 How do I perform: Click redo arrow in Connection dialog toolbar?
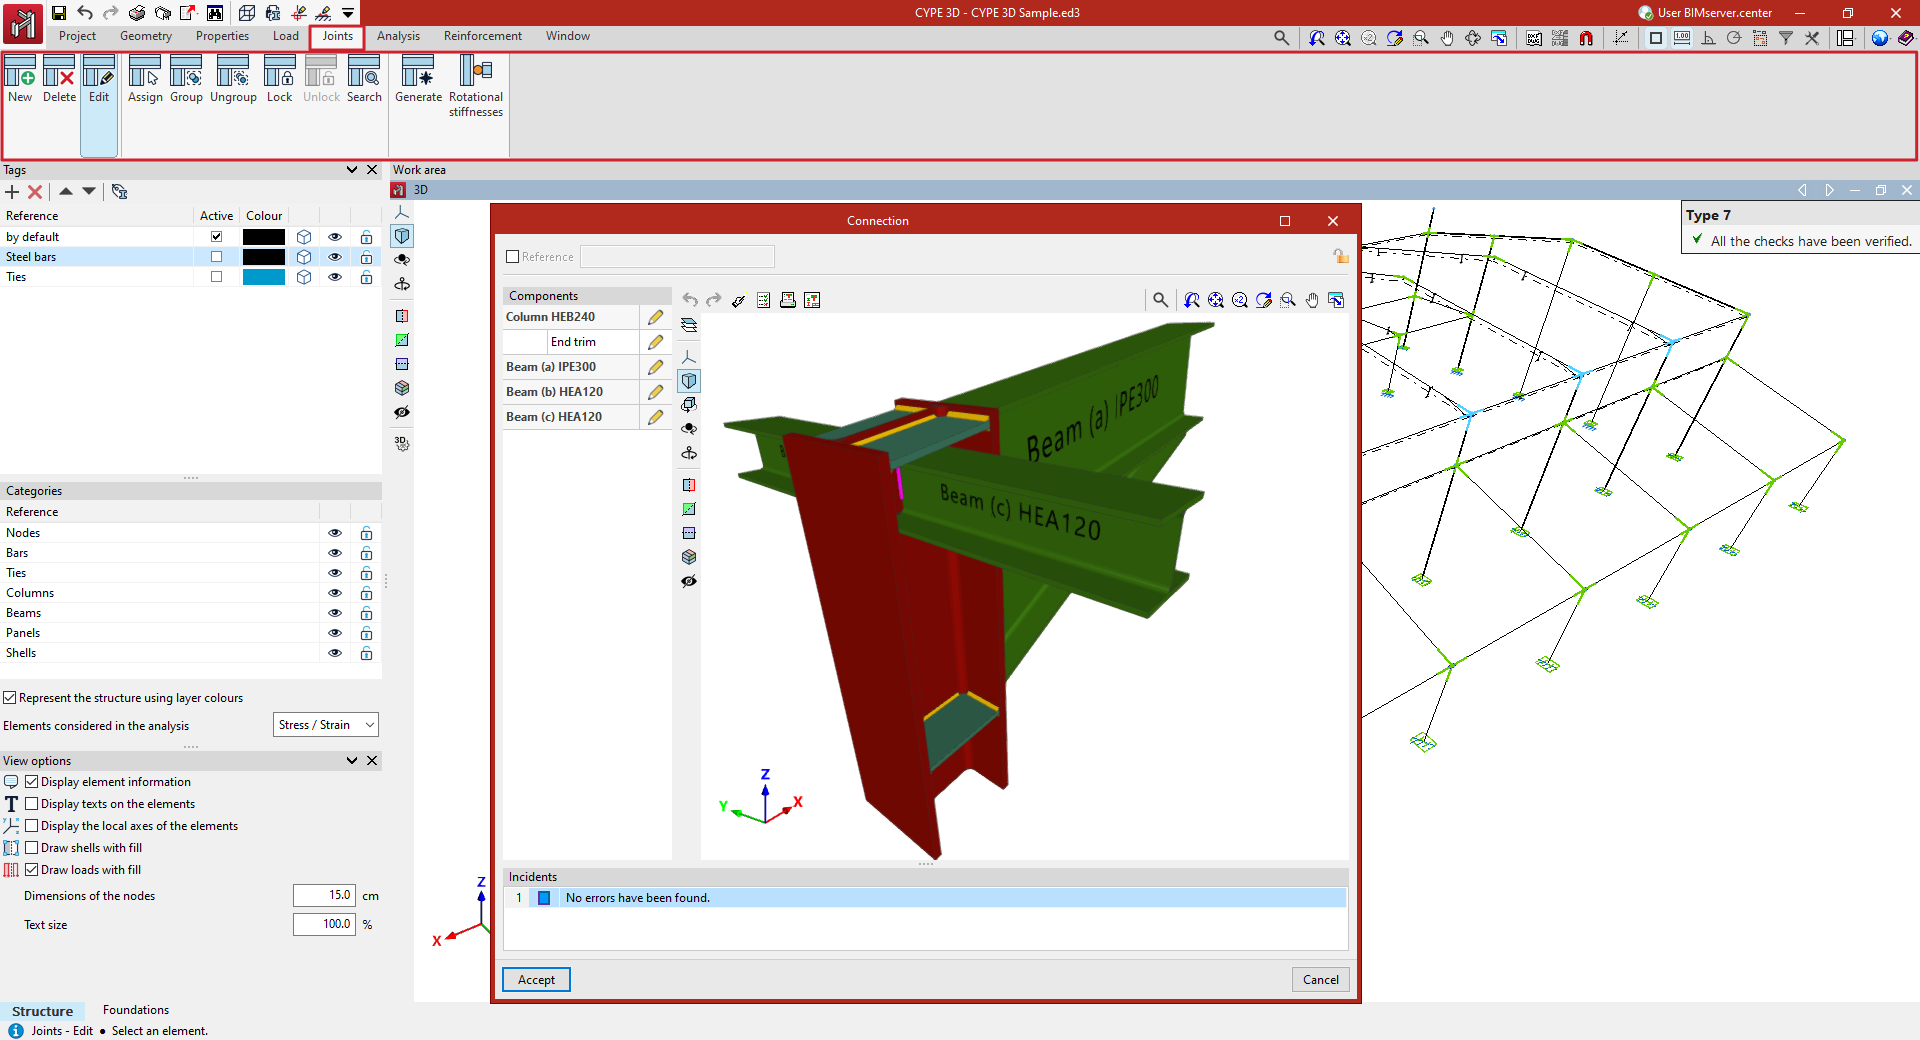[713, 300]
